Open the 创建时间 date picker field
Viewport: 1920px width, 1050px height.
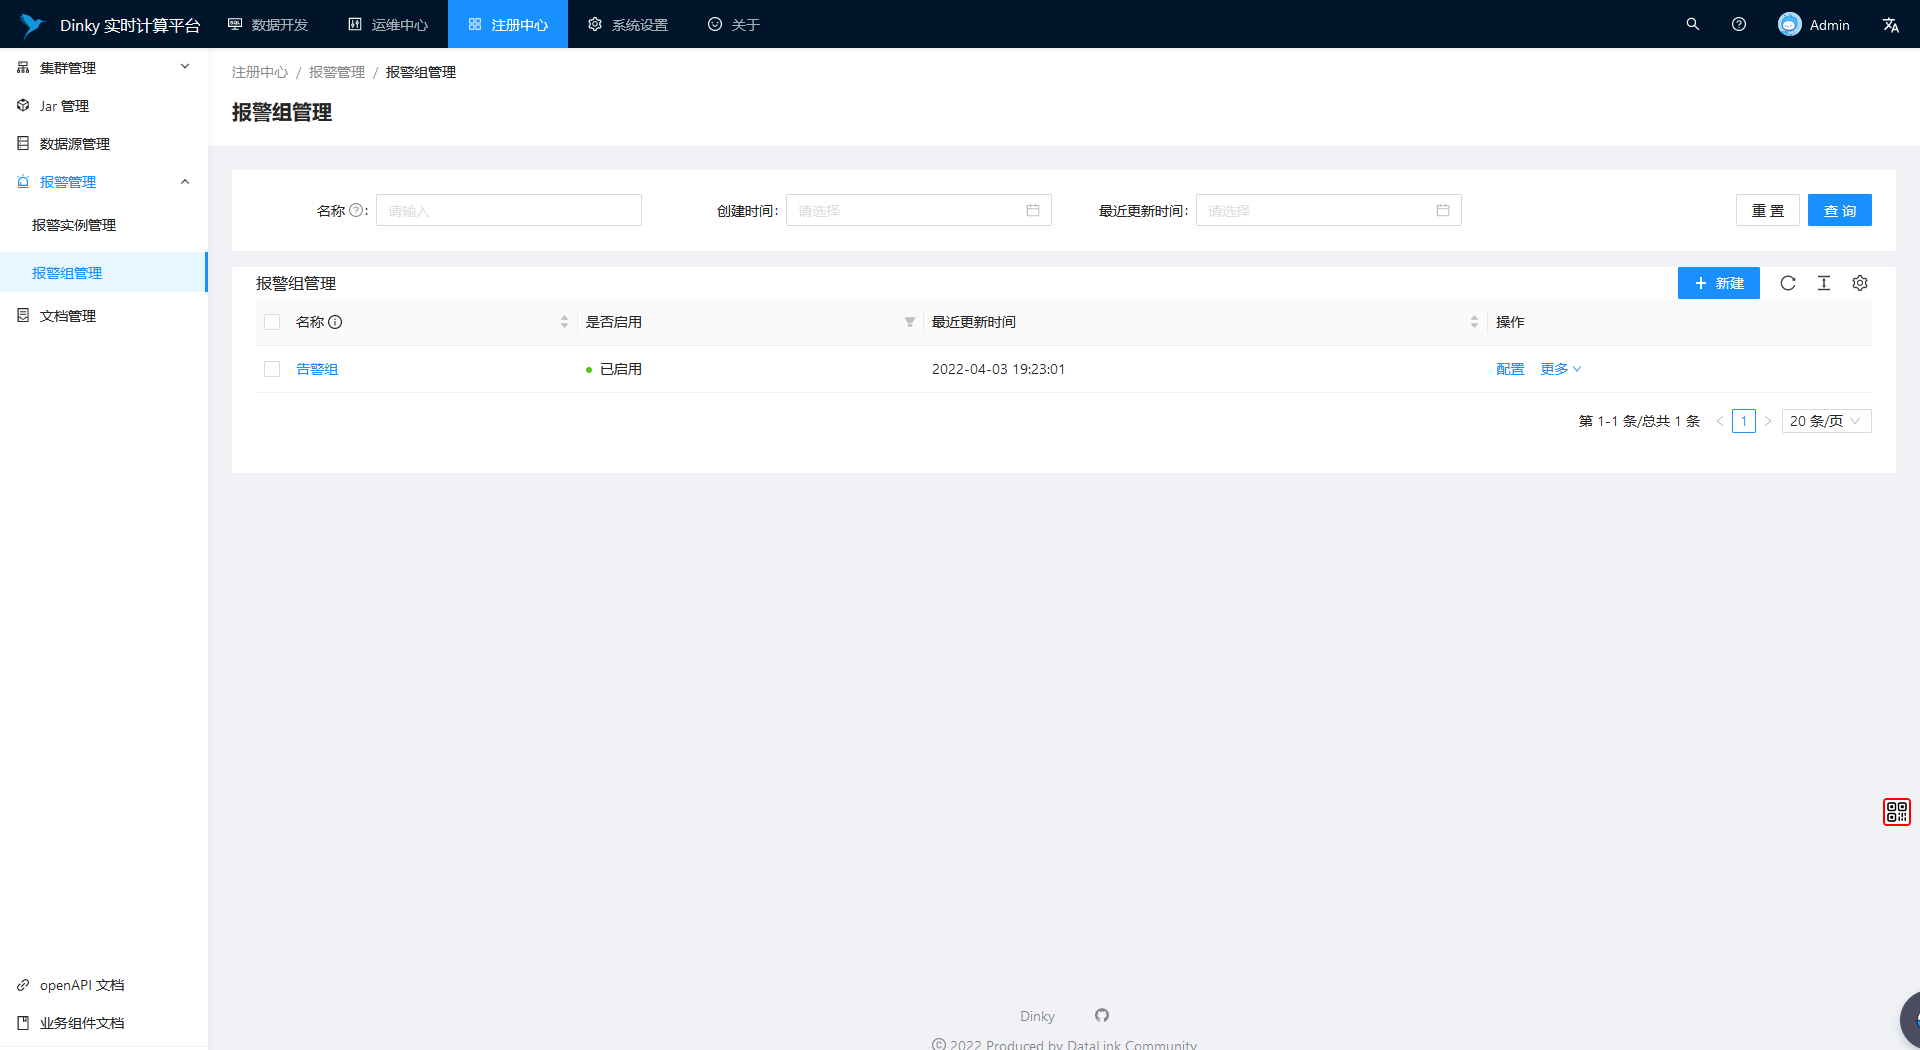click(919, 210)
